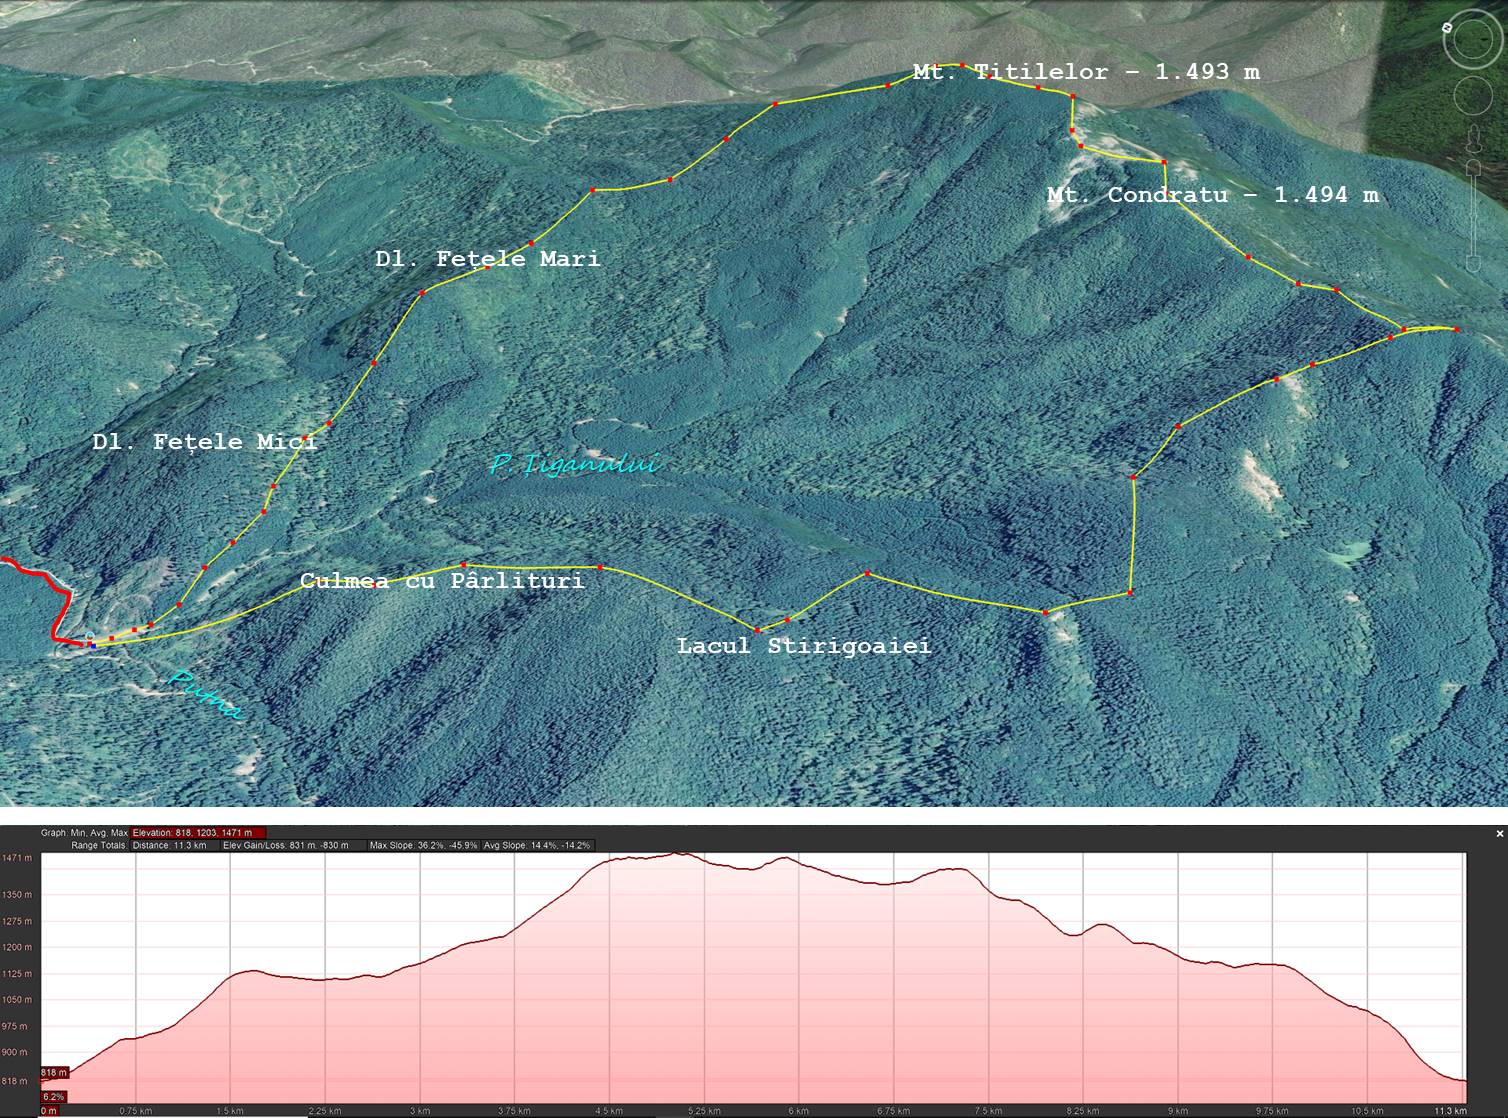Click the Lacul Stirigoaiei placemark label
The image size is (1508, 1118).
(x=804, y=646)
